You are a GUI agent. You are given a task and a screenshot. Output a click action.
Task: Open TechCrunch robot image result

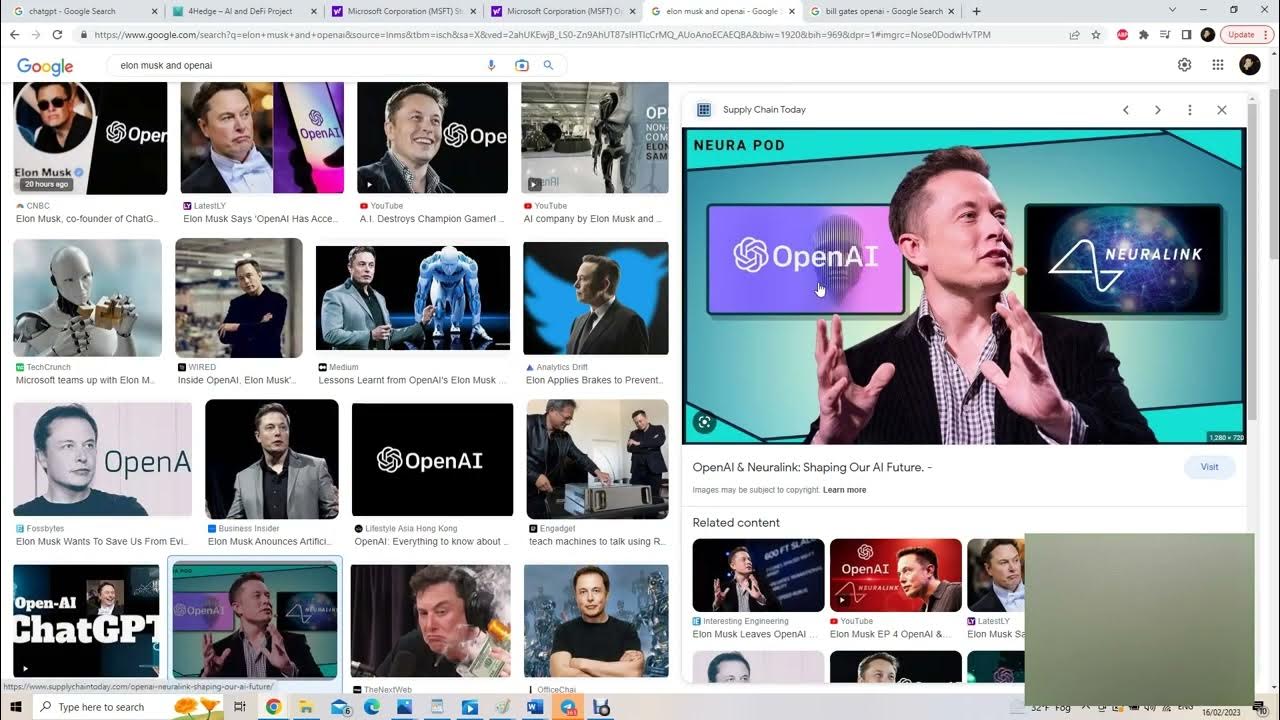87,298
